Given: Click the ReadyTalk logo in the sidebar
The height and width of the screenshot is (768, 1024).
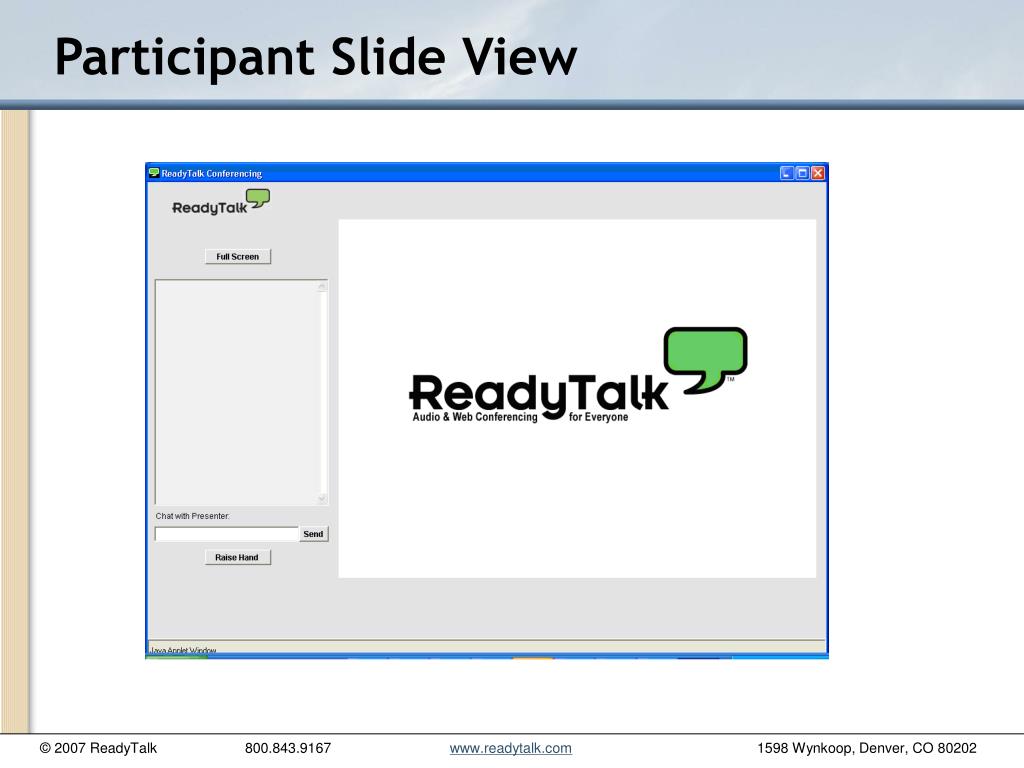Looking at the screenshot, I should 221,202.
